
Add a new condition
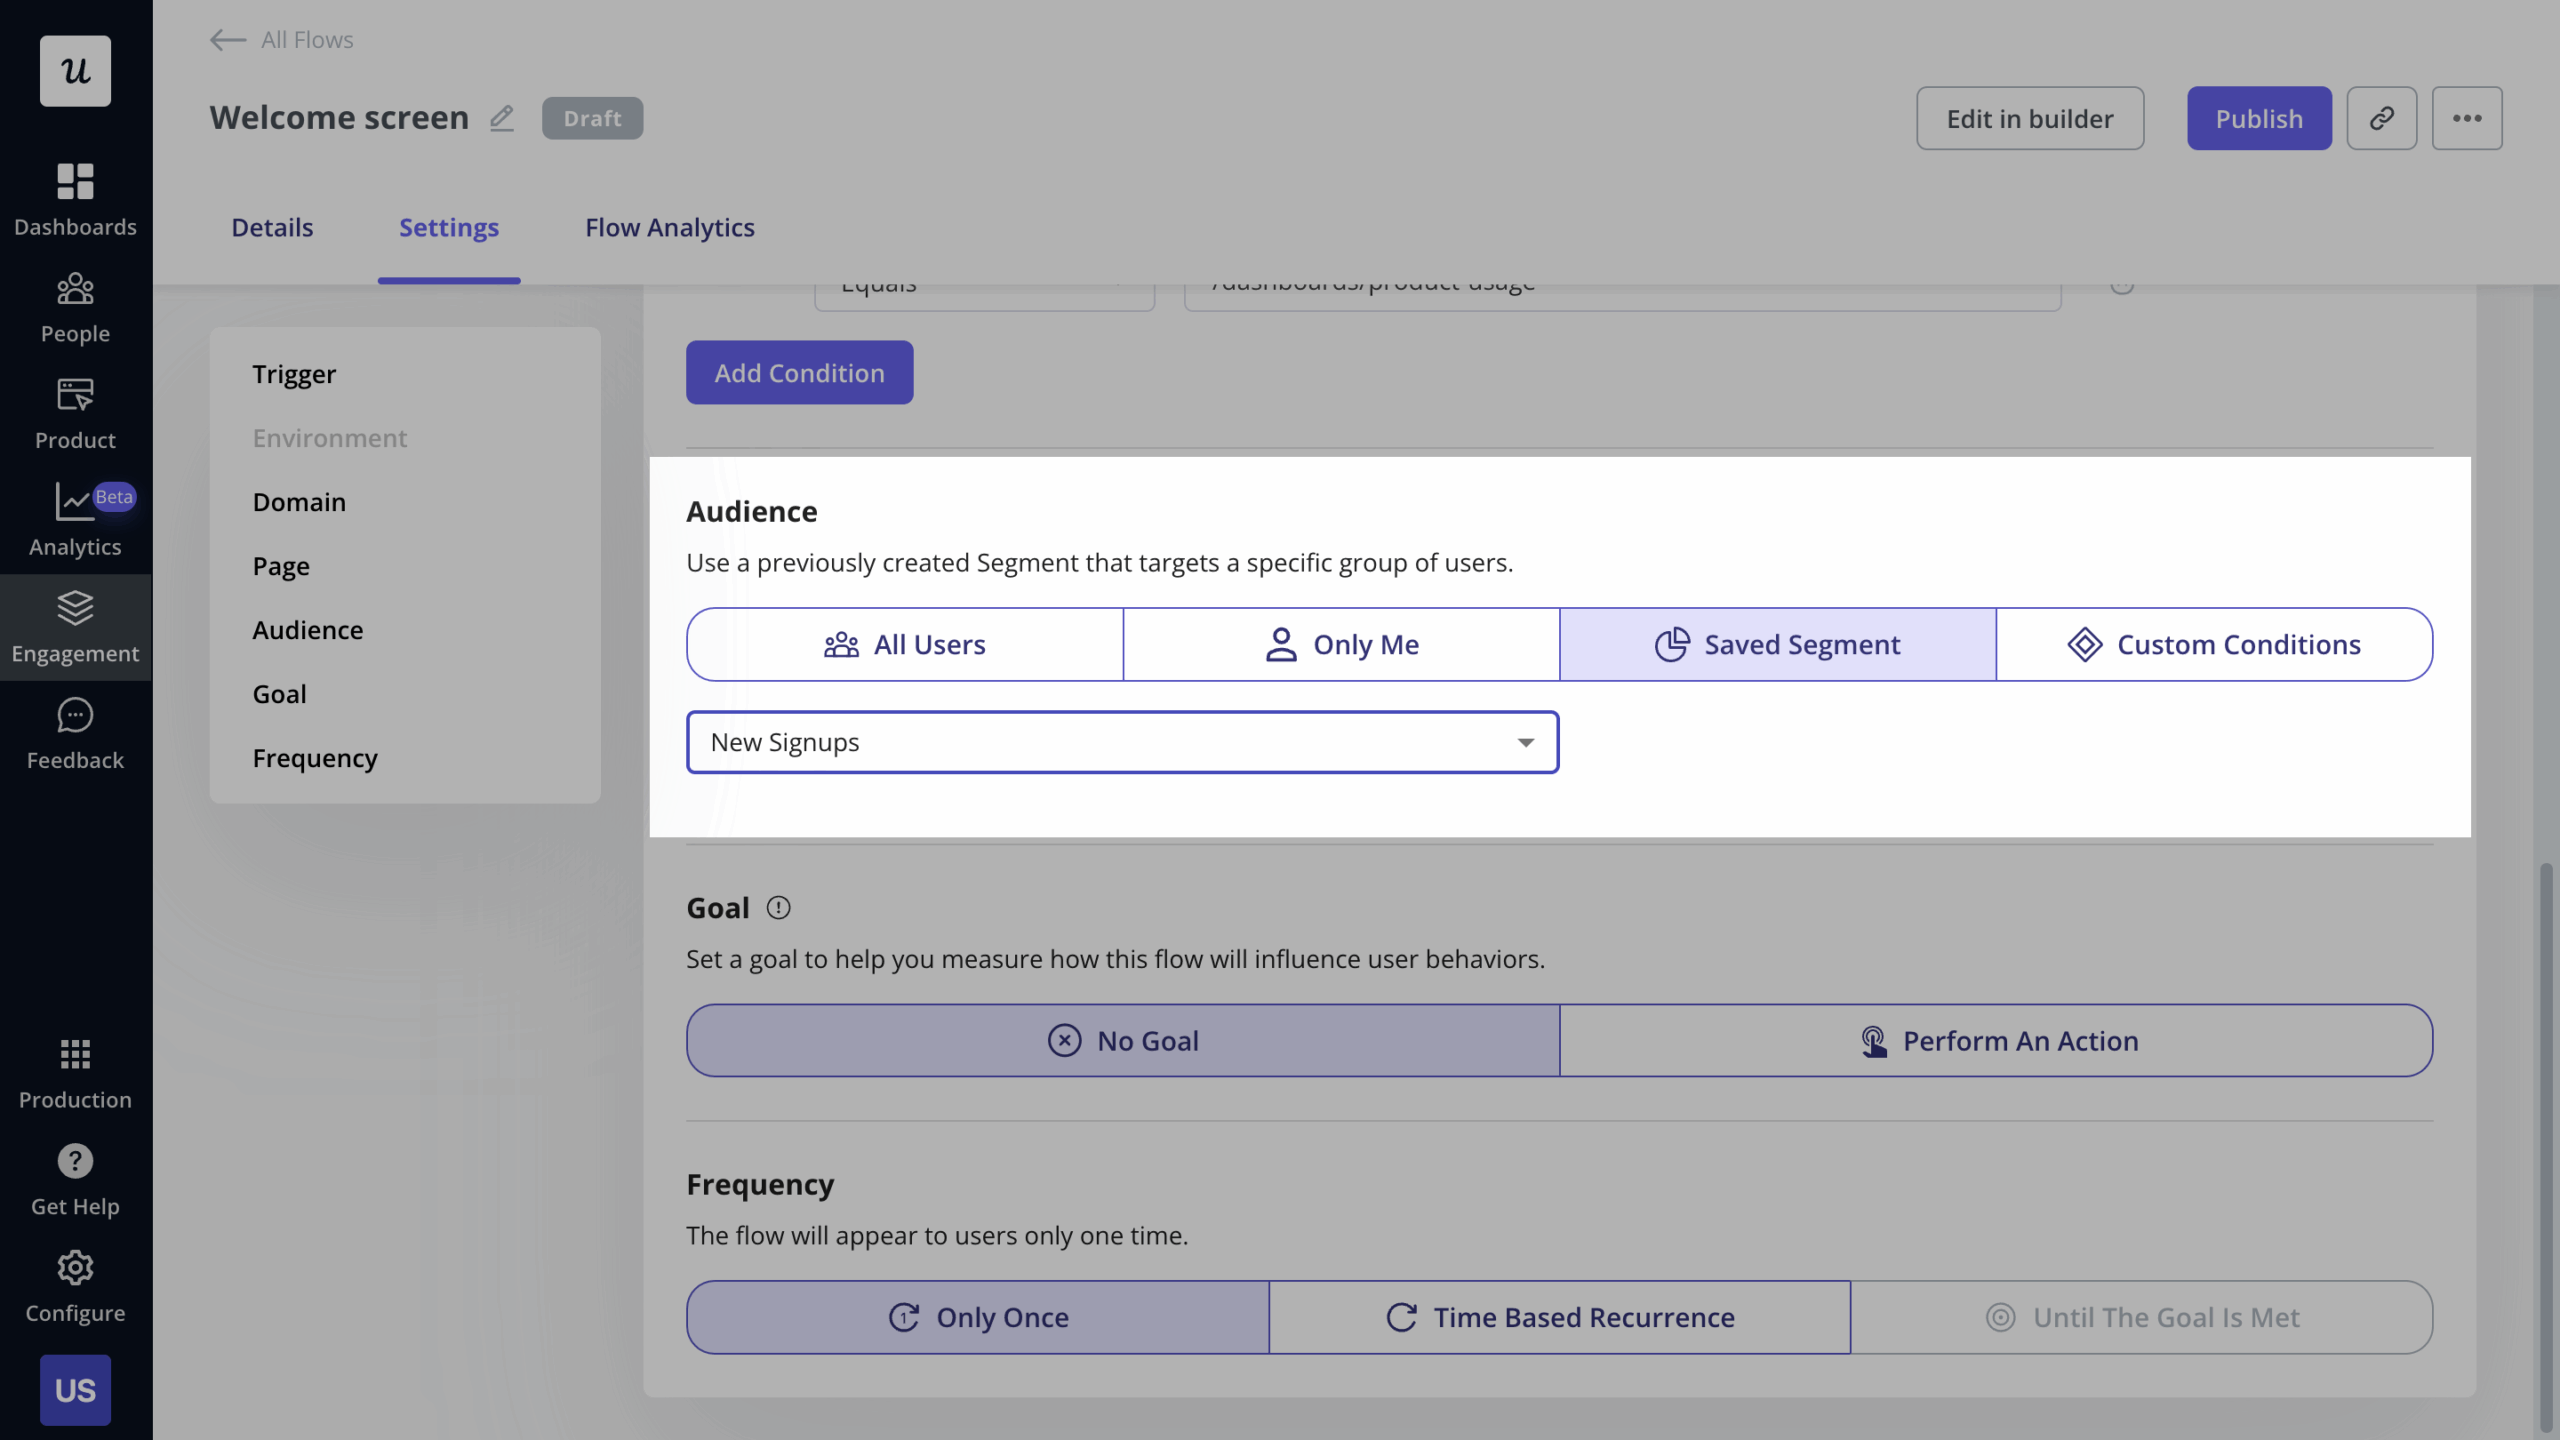(x=799, y=372)
